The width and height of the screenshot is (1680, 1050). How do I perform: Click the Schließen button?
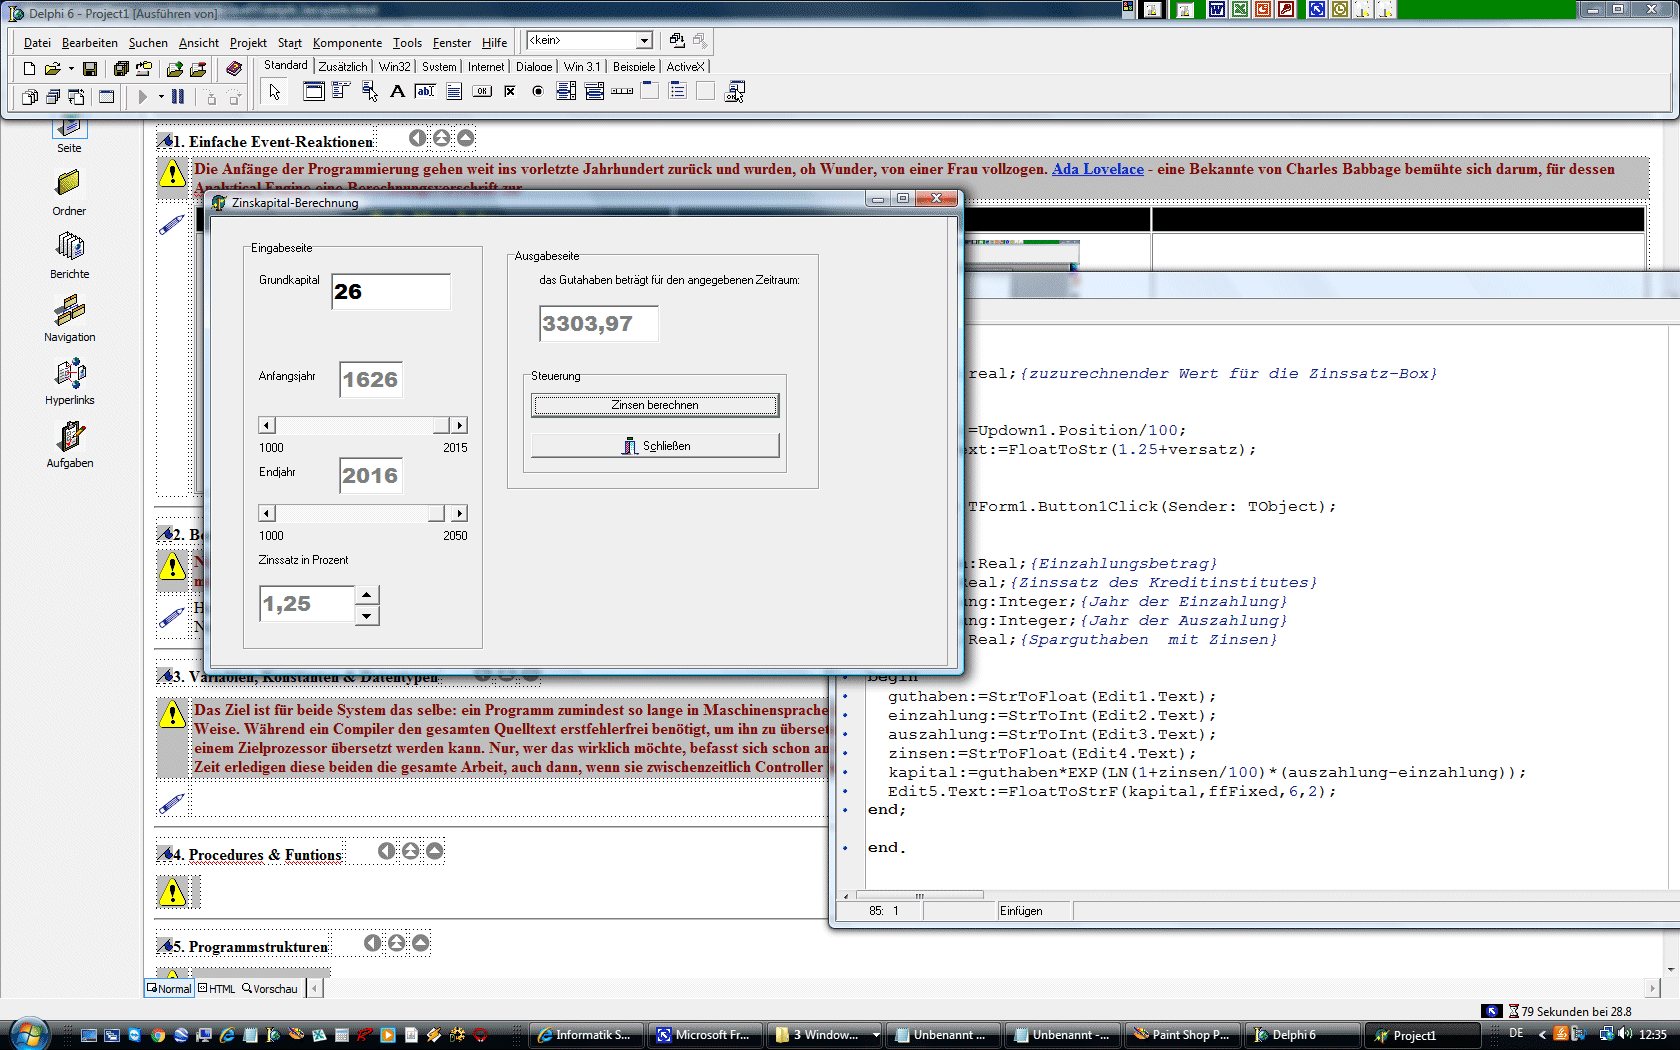pyautogui.click(x=655, y=446)
